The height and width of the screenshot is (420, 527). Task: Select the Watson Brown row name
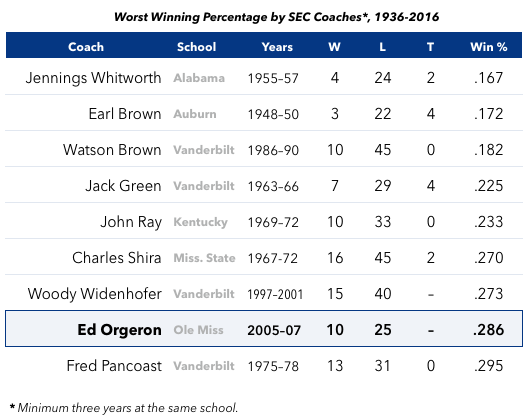(112, 150)
